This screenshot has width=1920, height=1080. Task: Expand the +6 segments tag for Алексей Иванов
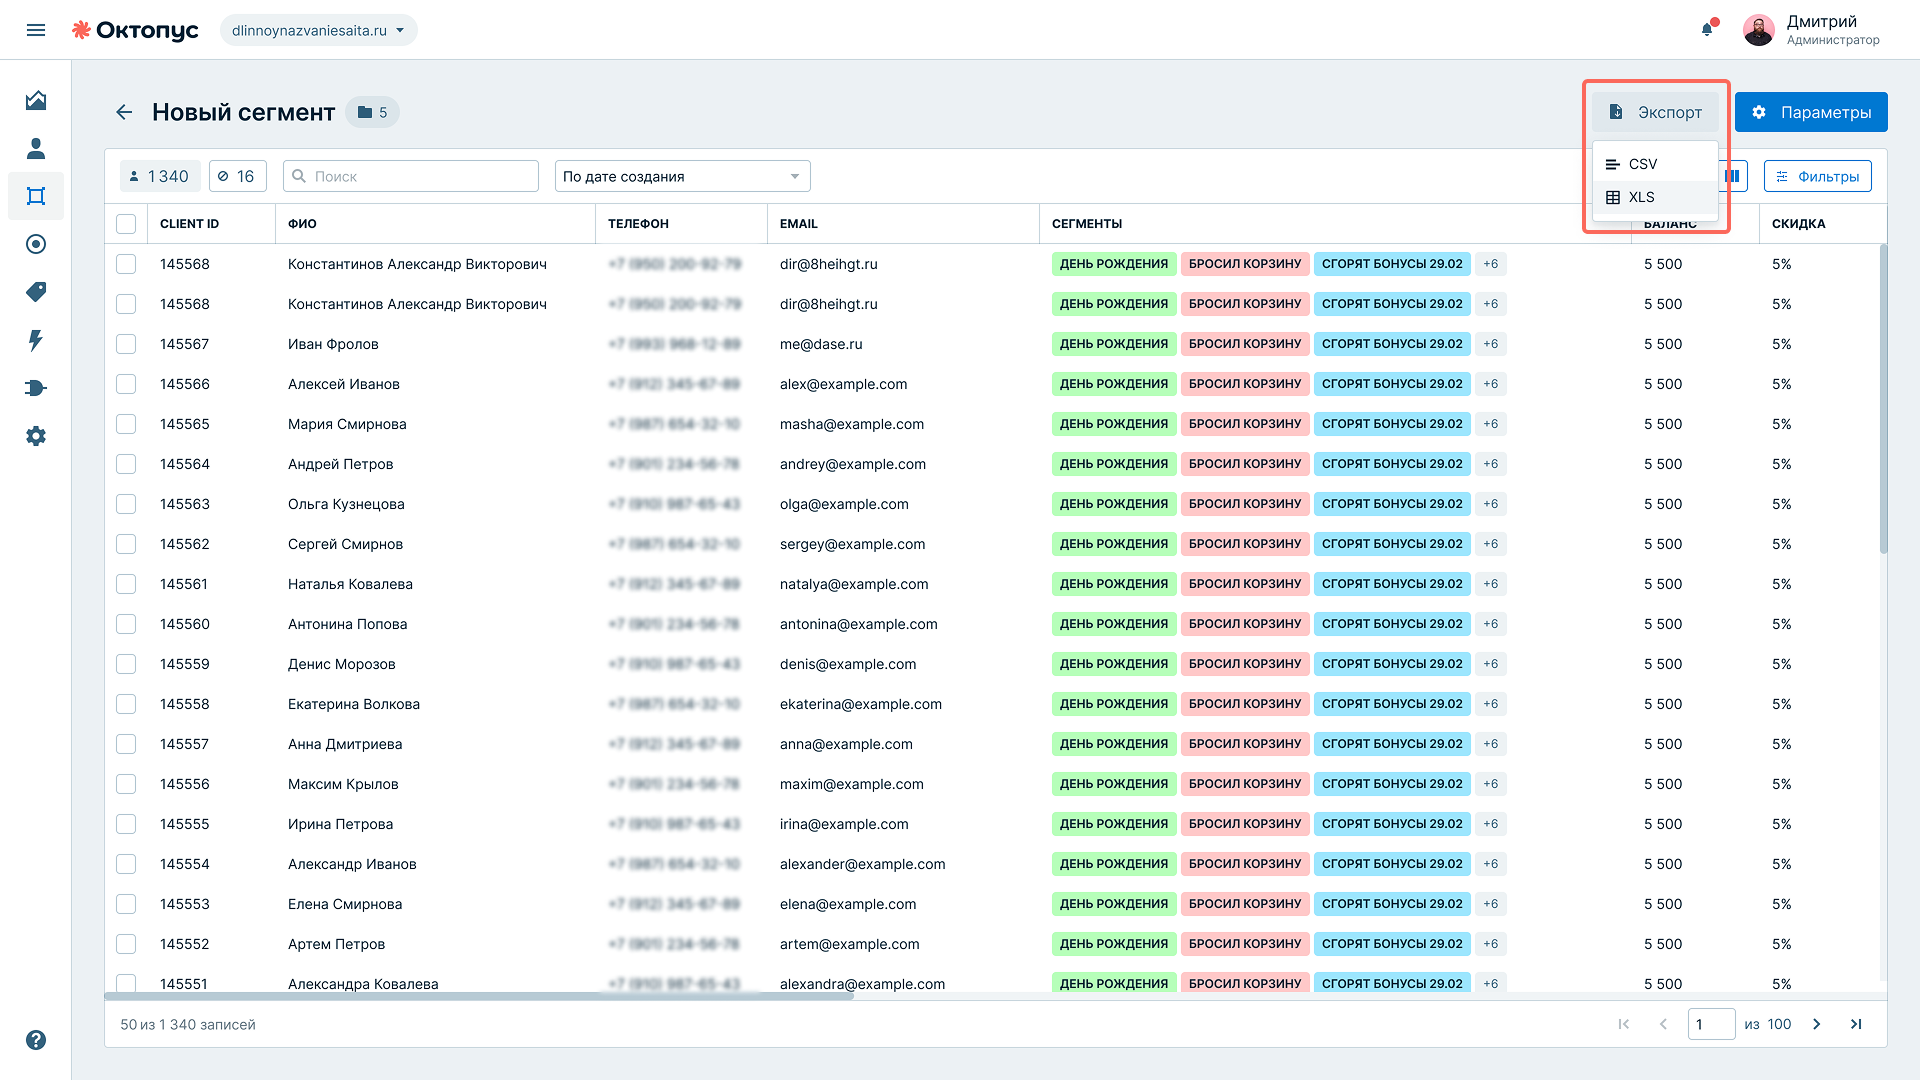[x=1491, y=384]
